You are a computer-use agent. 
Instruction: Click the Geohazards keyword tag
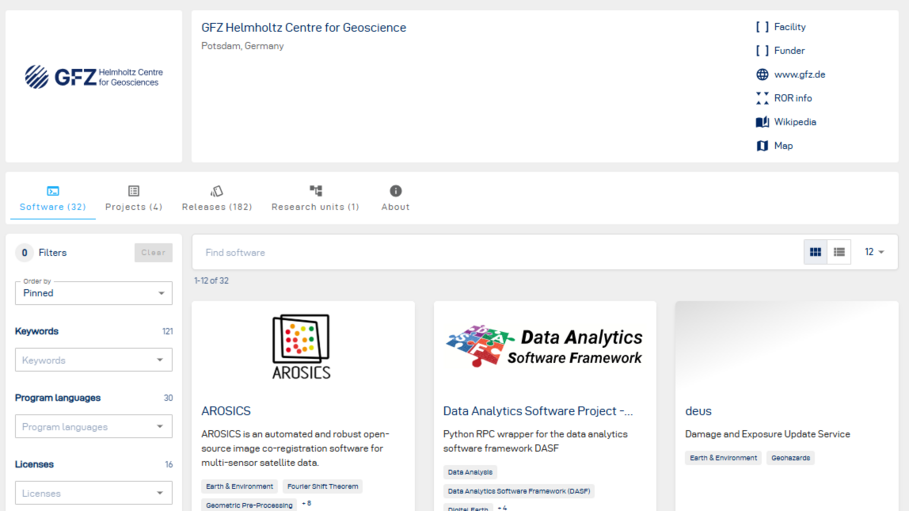point(791,458)
